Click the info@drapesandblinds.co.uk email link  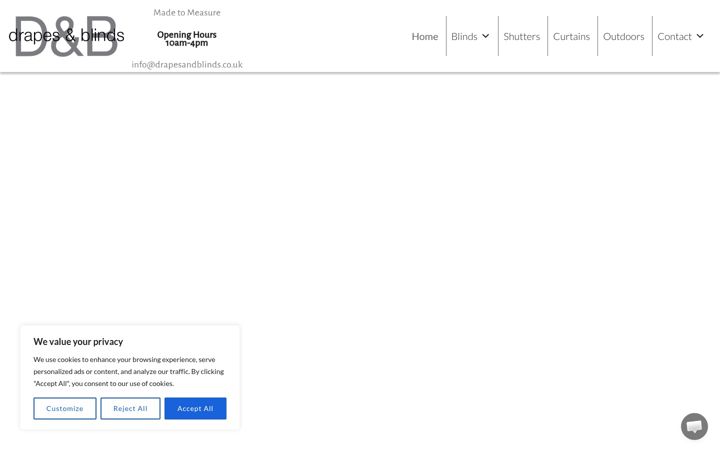(187, 65)
